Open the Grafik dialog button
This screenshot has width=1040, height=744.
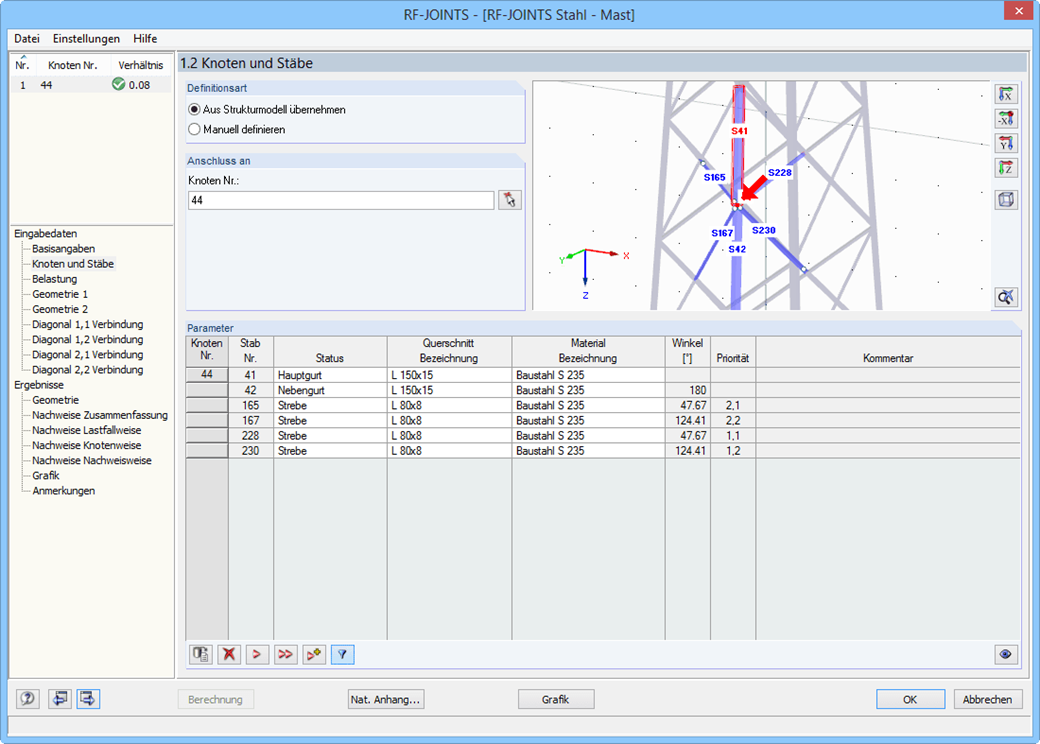pos(555,699)
